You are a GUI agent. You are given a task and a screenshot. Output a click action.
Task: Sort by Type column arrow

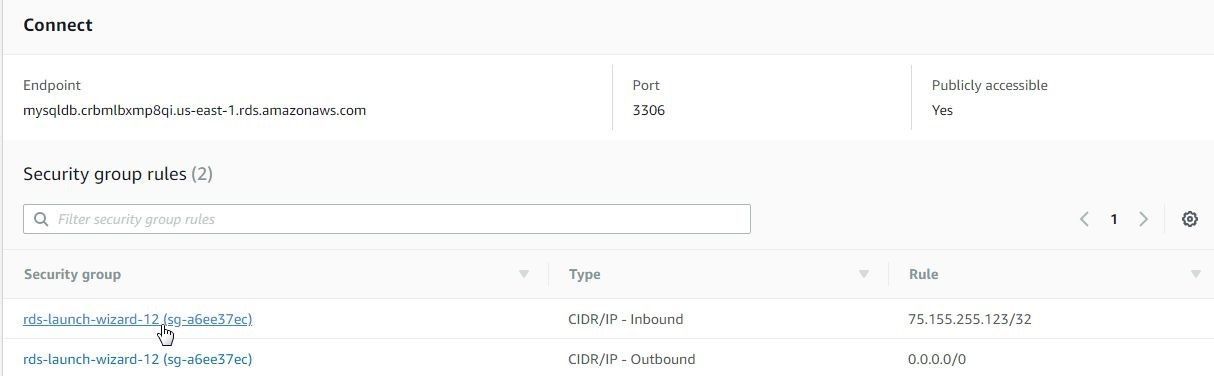click(x=863, y=274)
